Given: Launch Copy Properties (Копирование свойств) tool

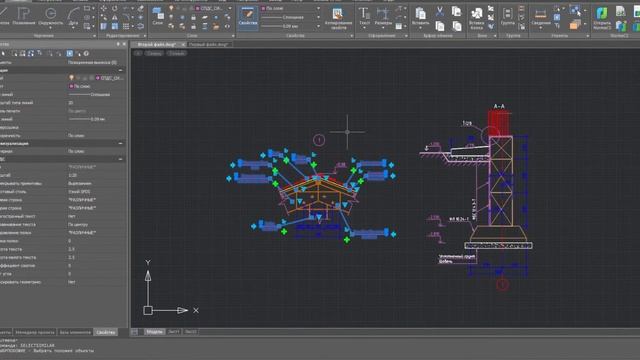Looking at the screenshot, I should [x=338, y=19].
